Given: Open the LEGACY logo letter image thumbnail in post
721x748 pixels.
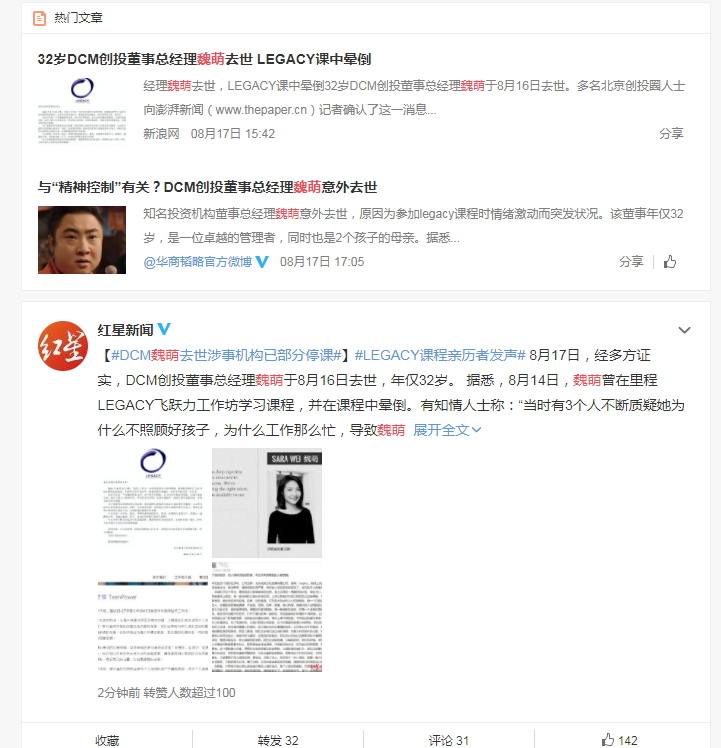Looking at the screenshot, I should click(153, 503).
